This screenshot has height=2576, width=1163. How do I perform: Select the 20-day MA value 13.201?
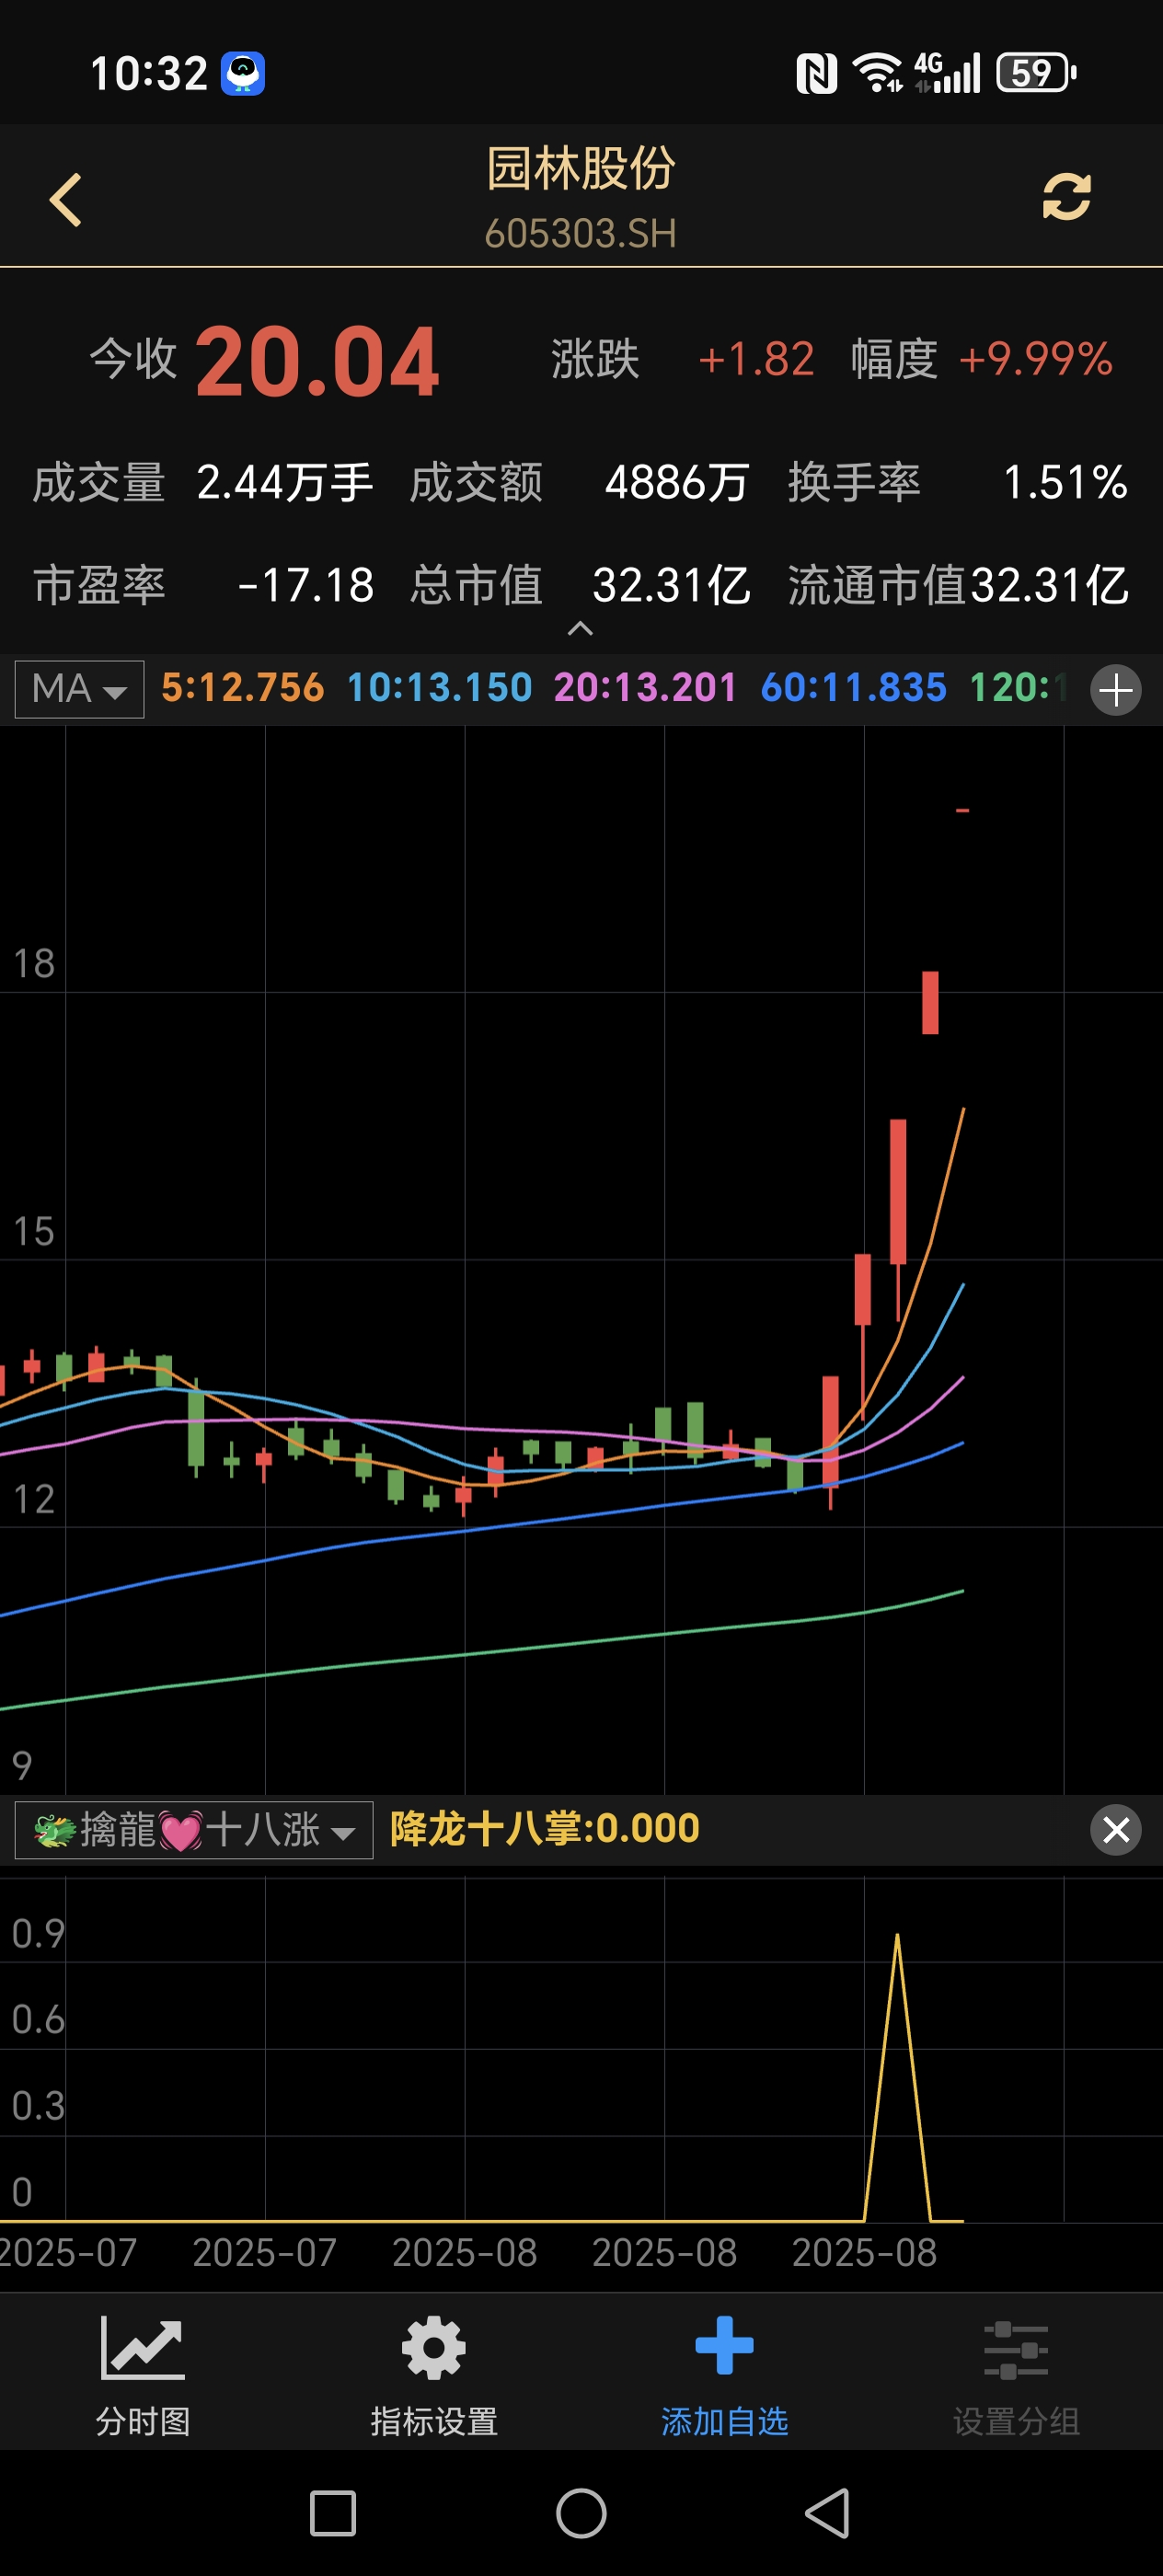click(x=645, y=688)
